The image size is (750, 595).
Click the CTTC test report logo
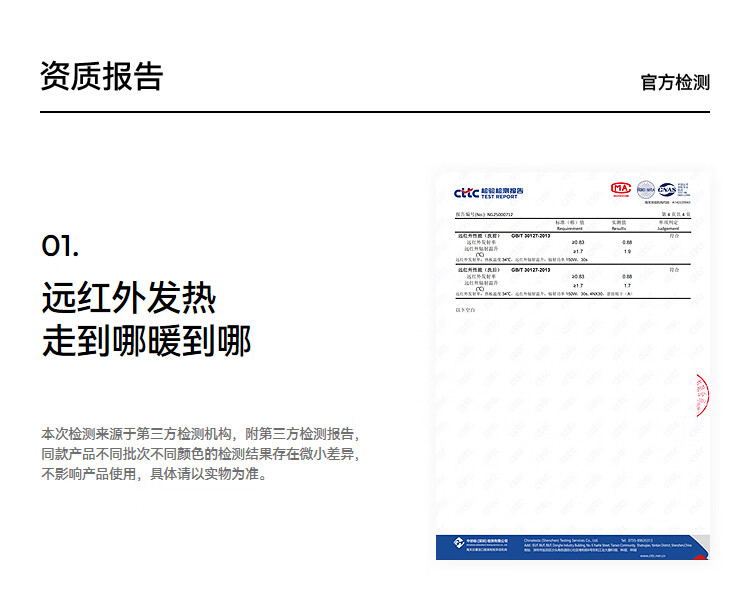point(488,193)
